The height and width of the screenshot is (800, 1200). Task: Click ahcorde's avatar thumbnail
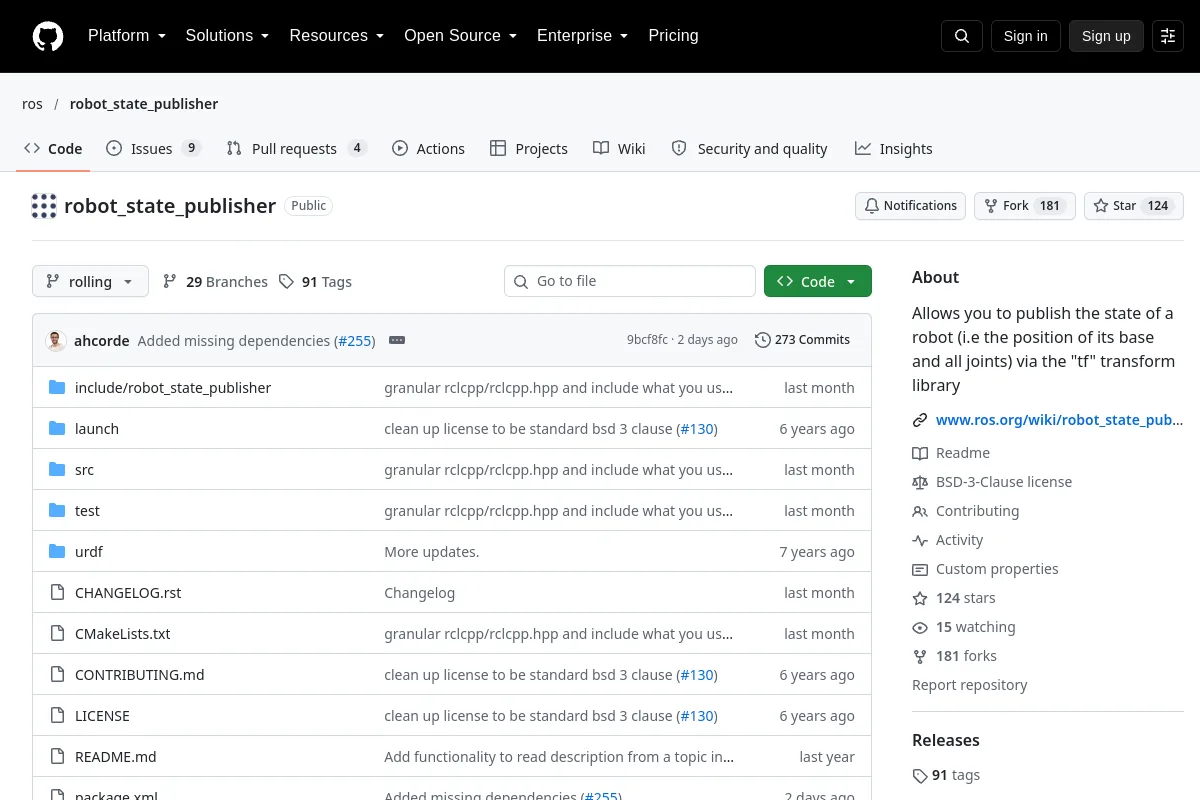[56, 340]
